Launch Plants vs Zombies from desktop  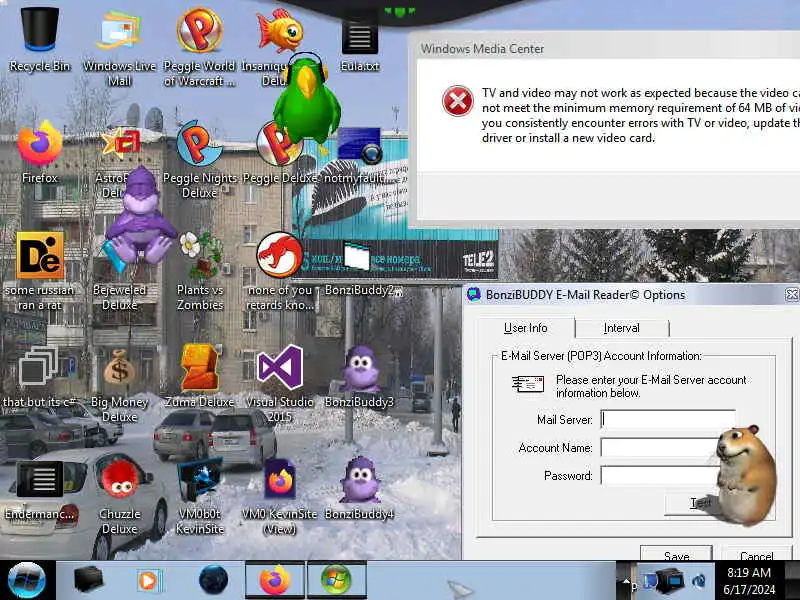199,270
